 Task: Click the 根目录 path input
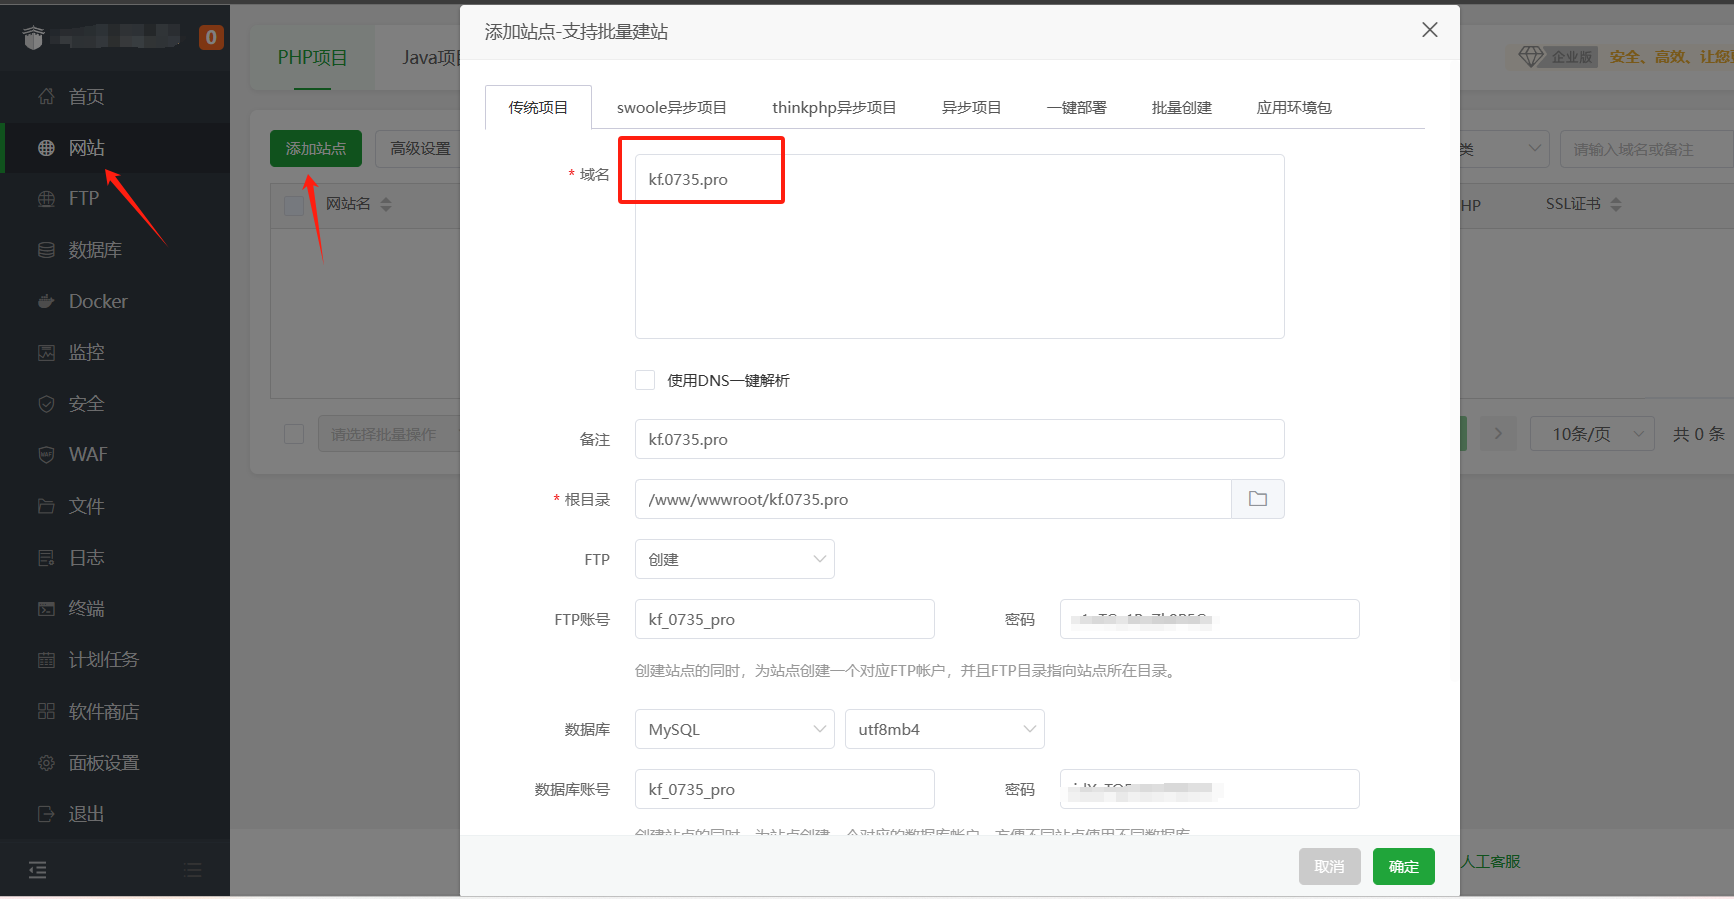933,499
